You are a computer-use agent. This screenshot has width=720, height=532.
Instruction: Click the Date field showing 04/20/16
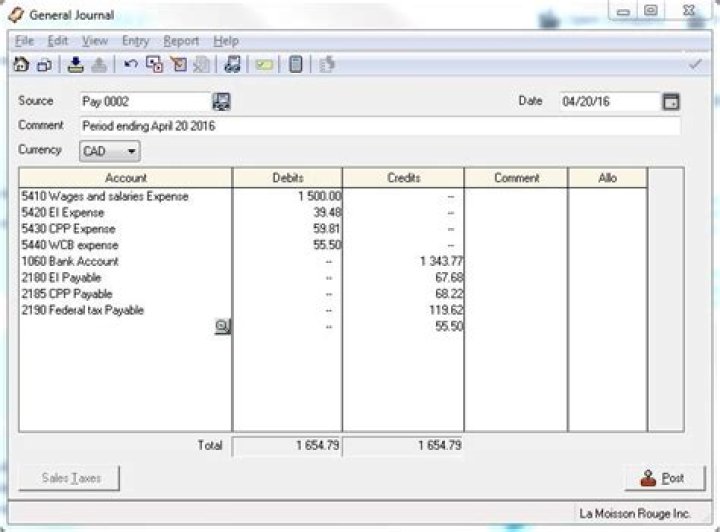pos(610,101)
